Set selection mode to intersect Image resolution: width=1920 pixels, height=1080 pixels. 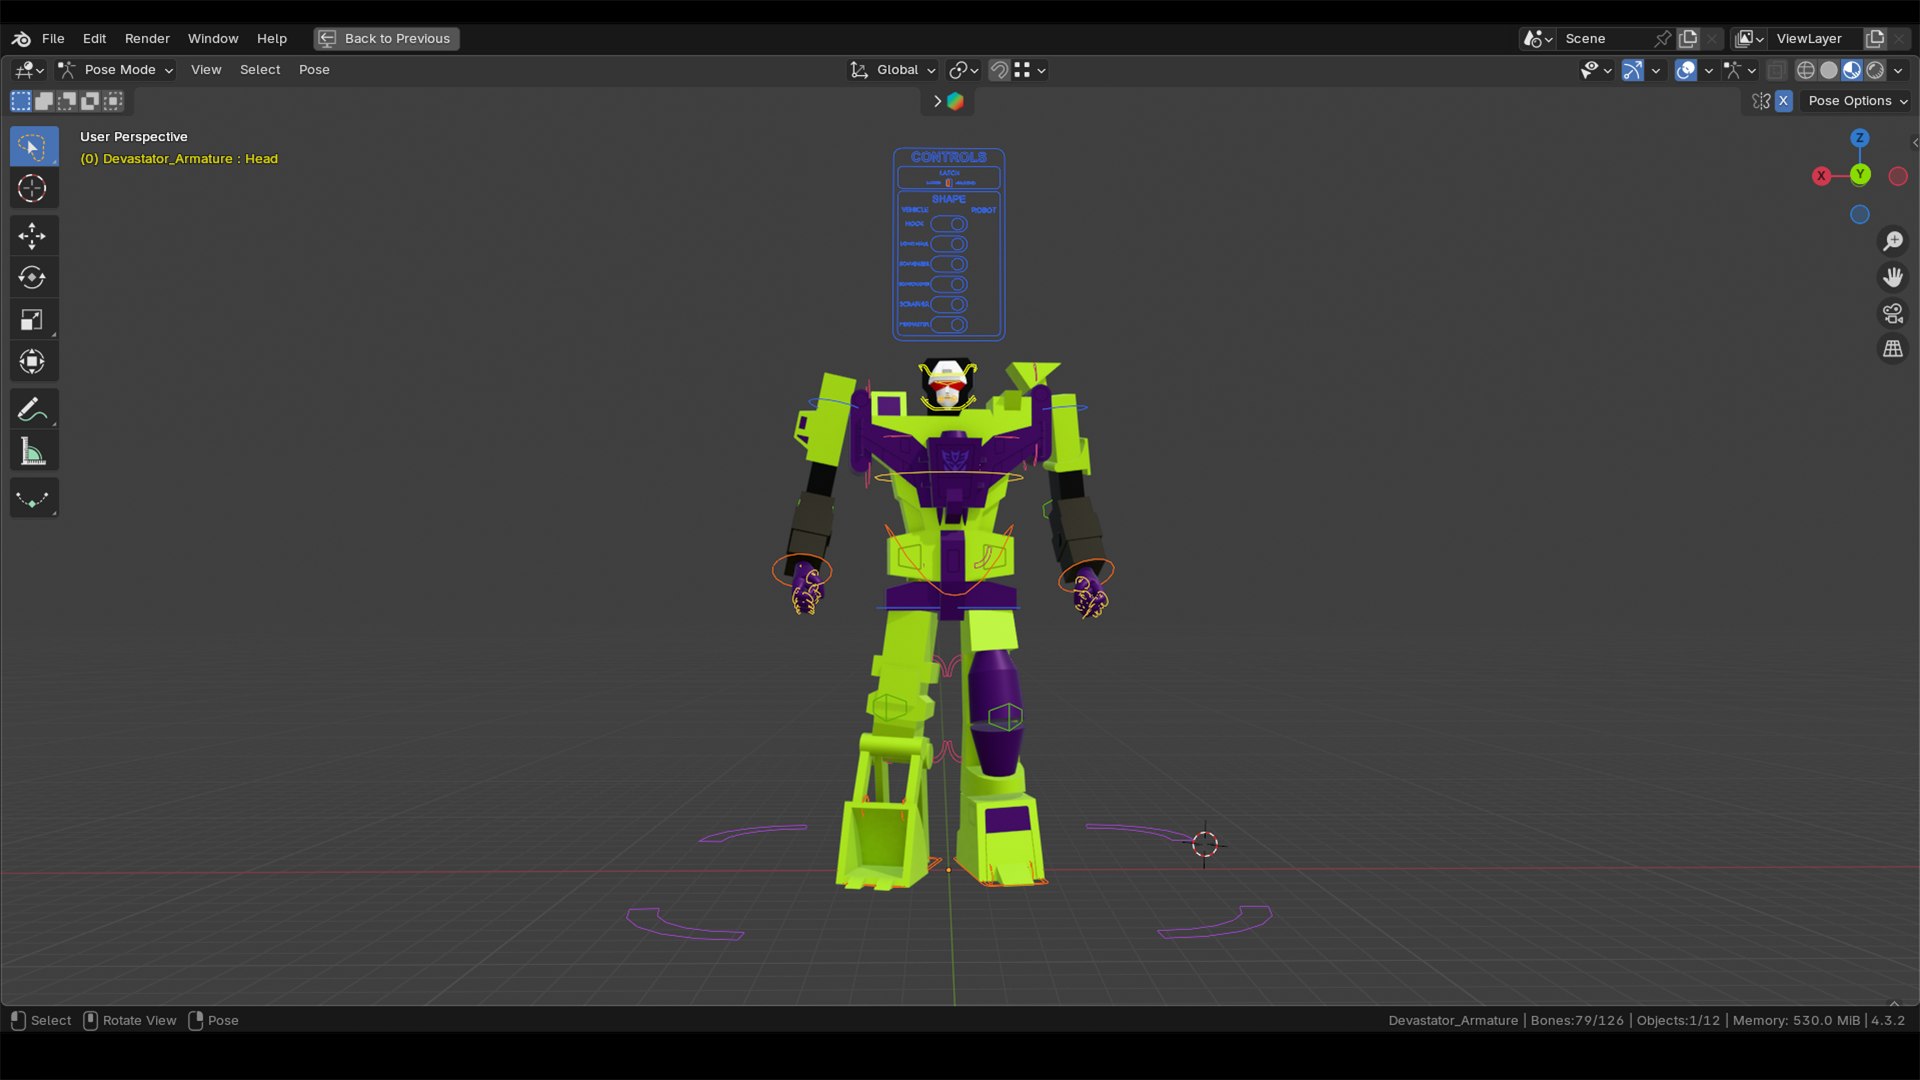click(x=113, y=101)
